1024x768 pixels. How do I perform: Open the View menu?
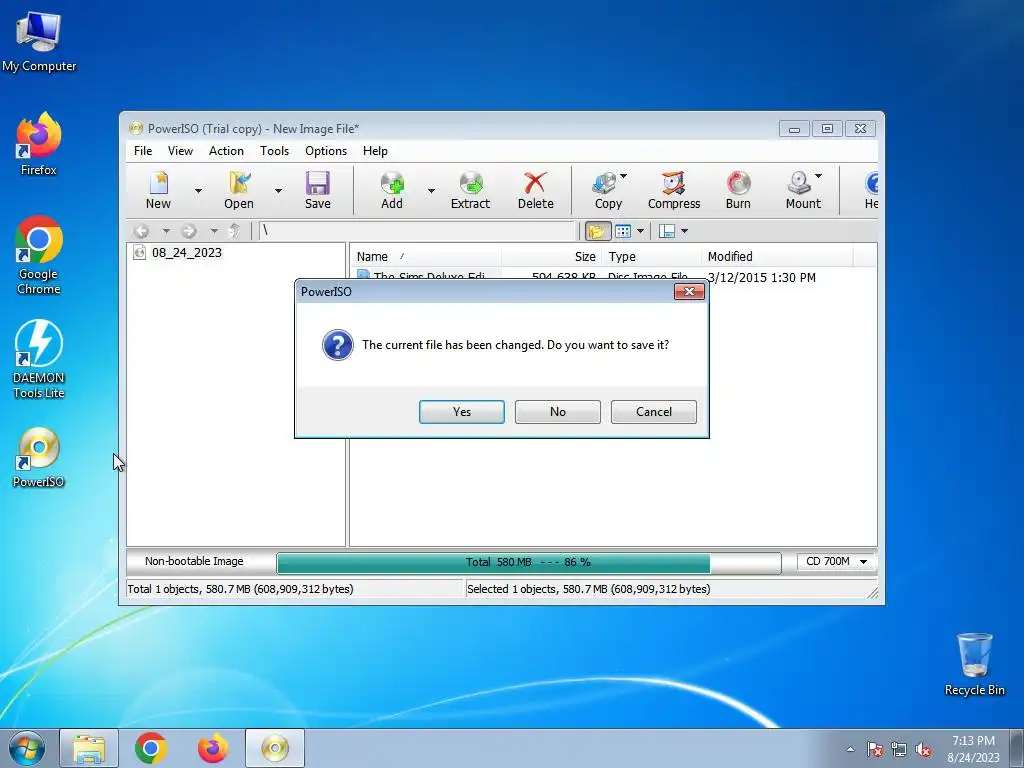coord(180,151)
